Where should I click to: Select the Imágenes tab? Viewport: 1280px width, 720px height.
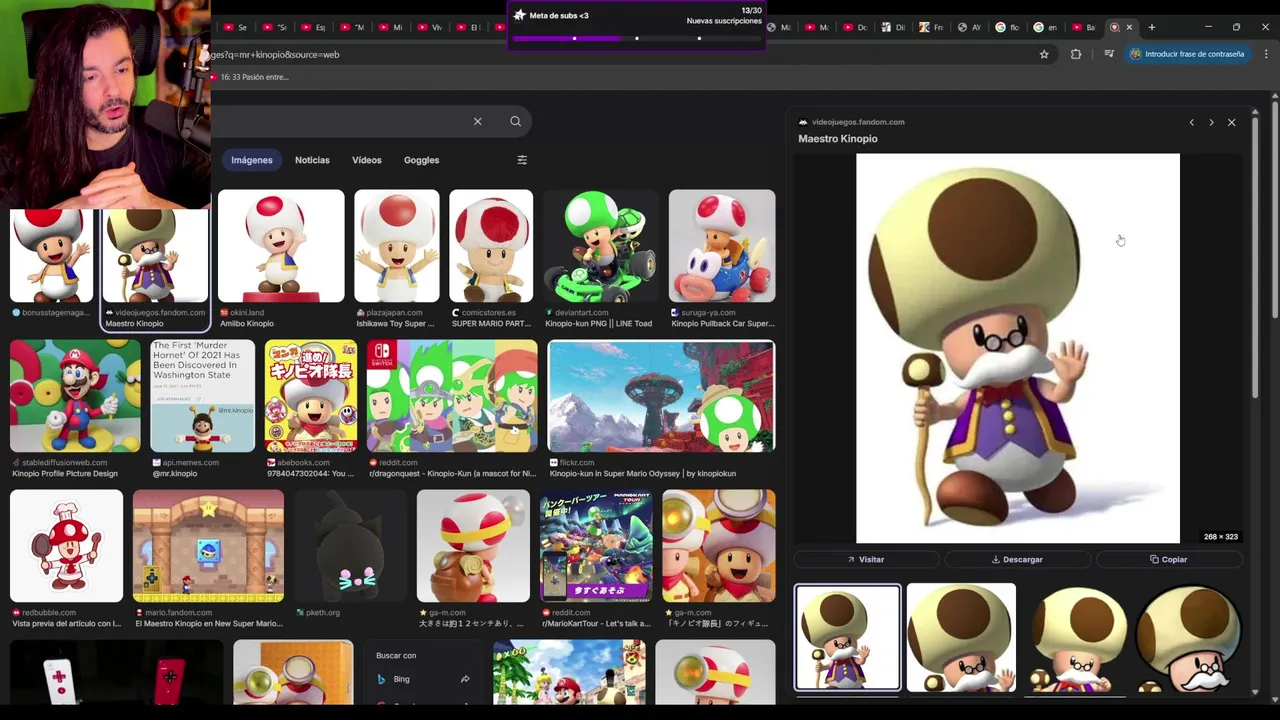coord(252,160)
